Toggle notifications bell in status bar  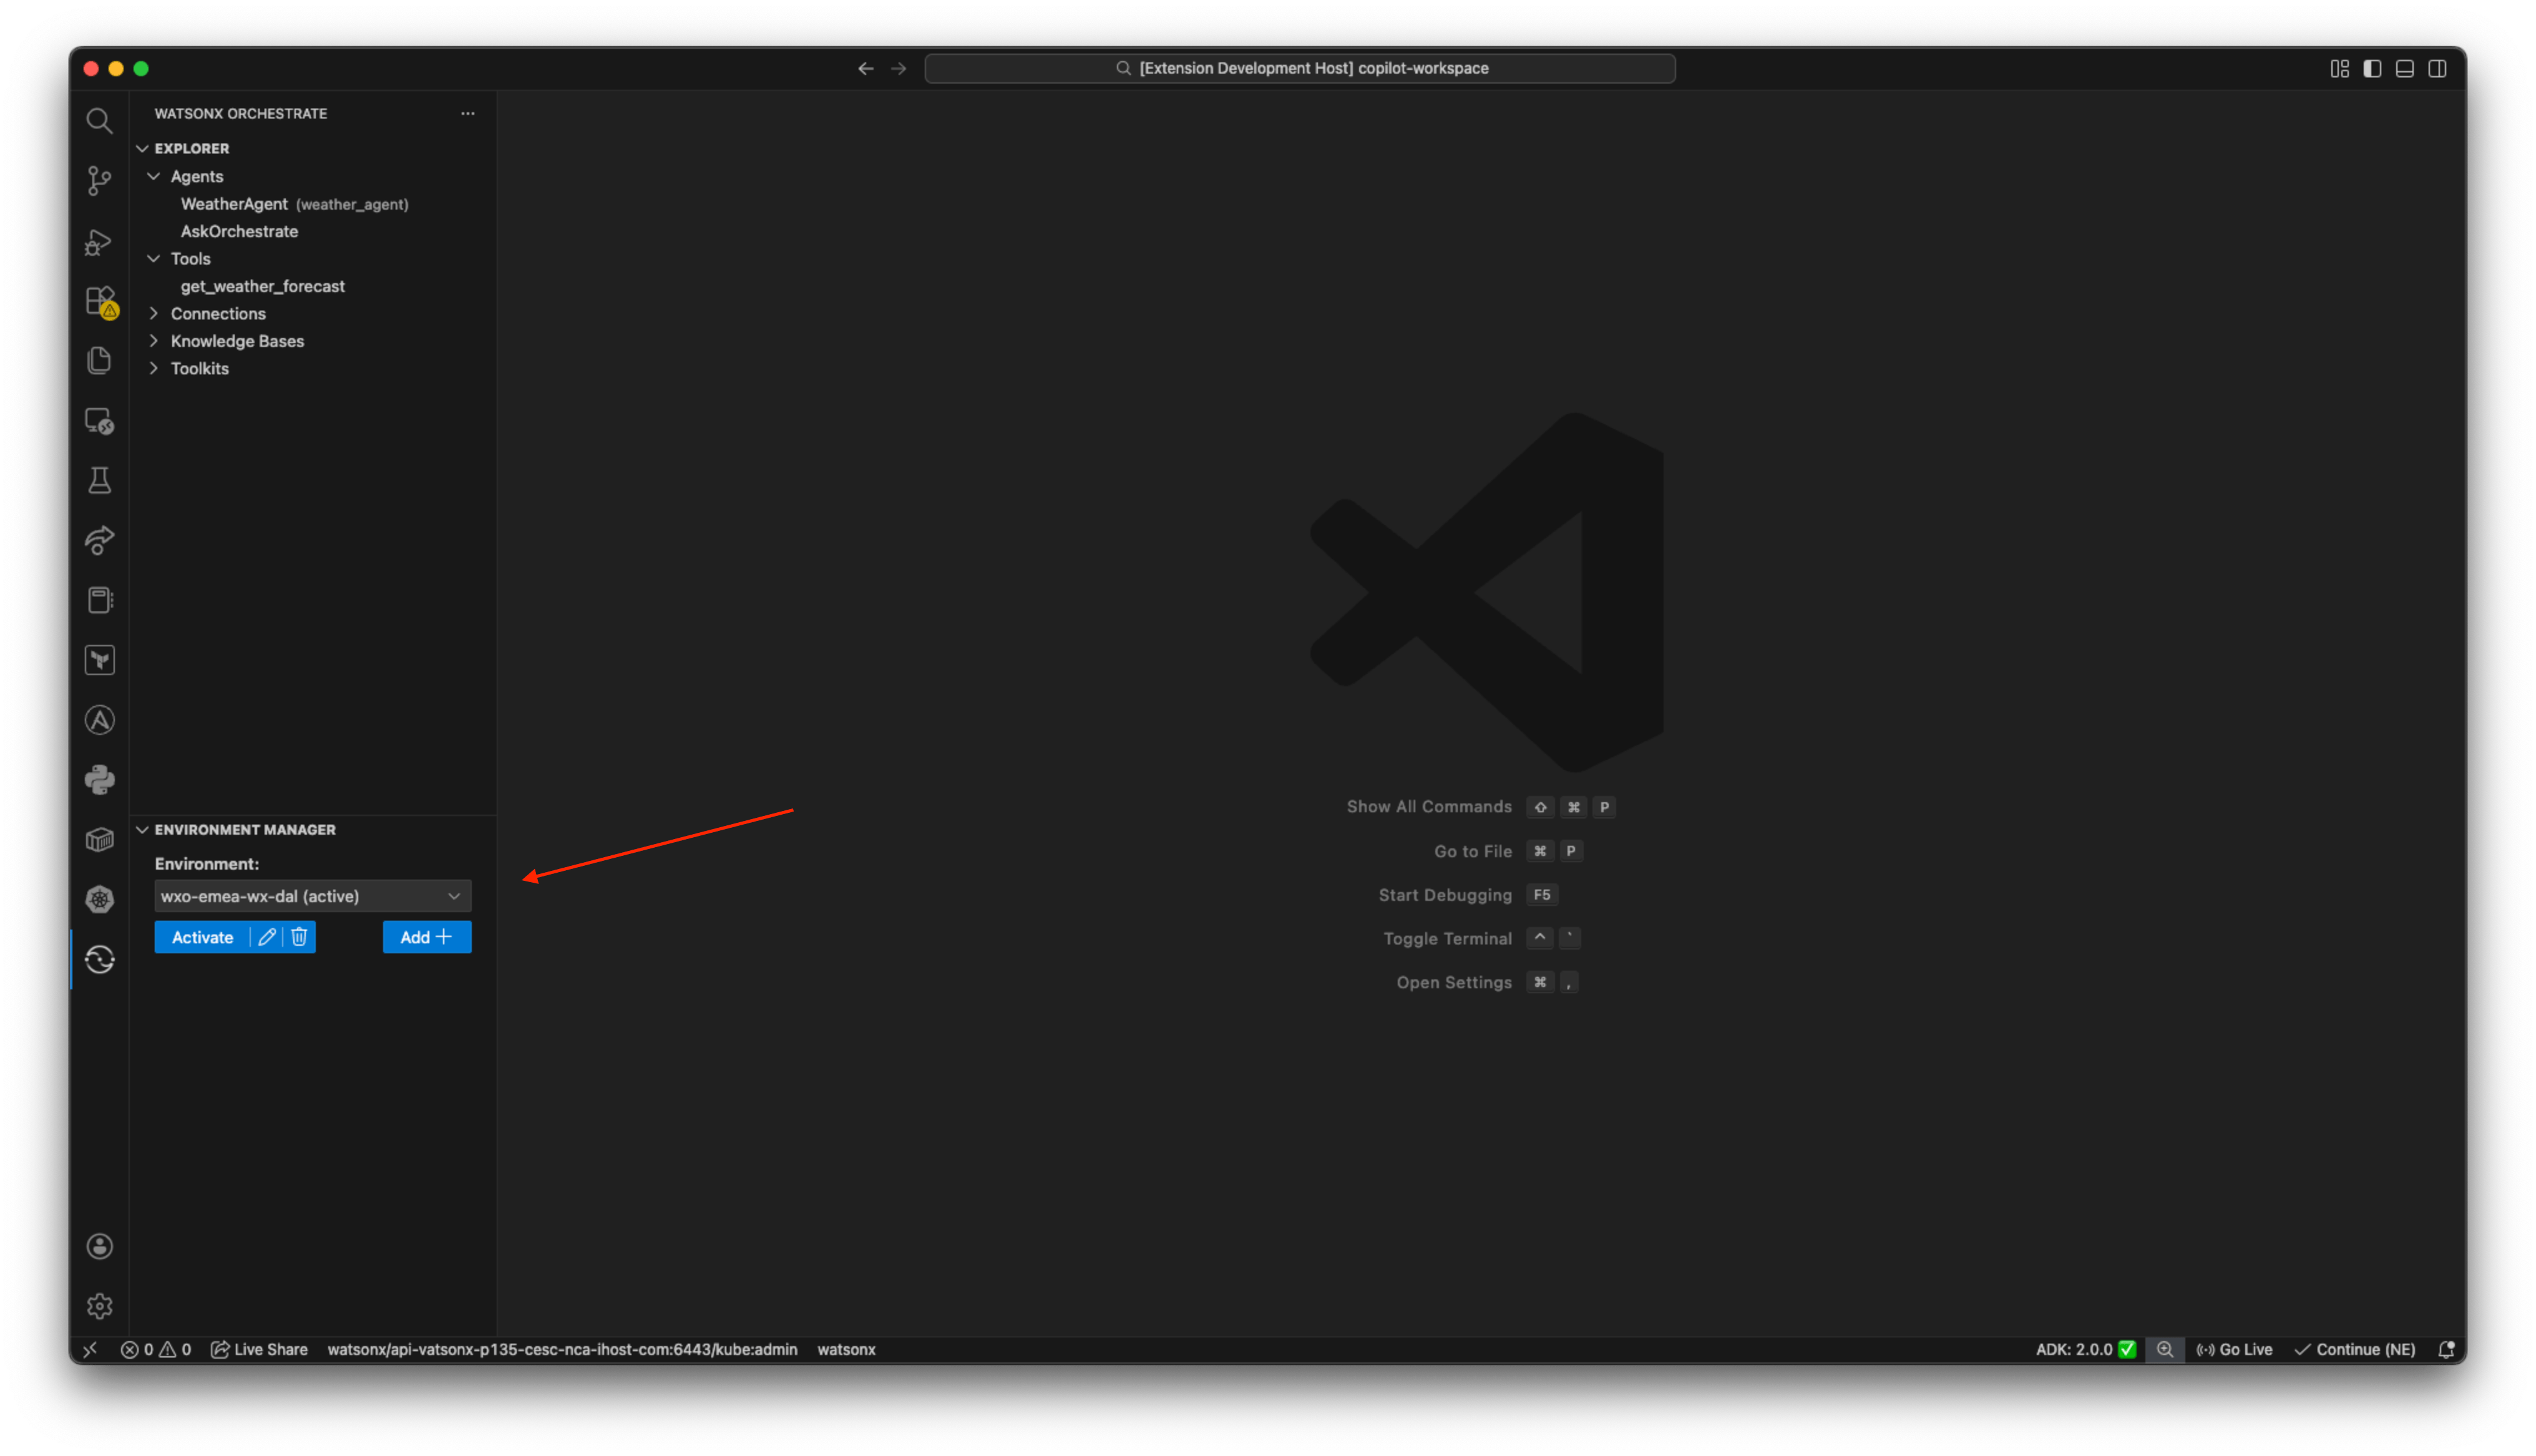[x=2447, y=1349]
